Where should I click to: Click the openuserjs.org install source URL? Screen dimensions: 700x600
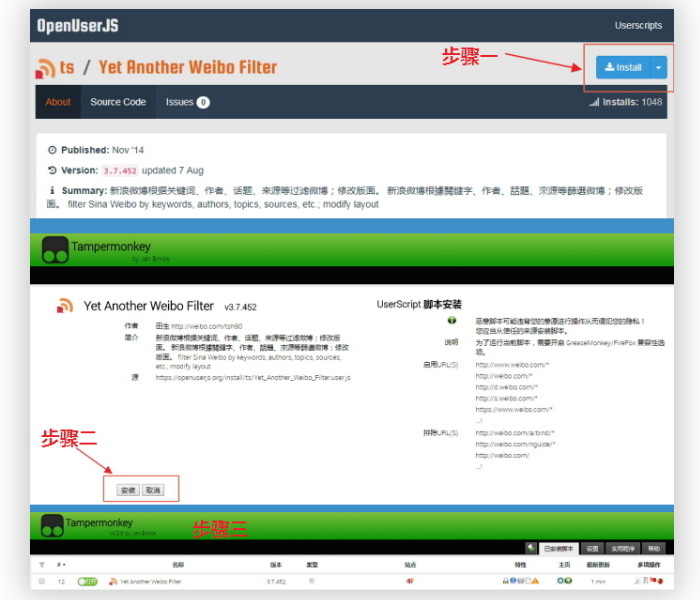click(x=253, y=378)
